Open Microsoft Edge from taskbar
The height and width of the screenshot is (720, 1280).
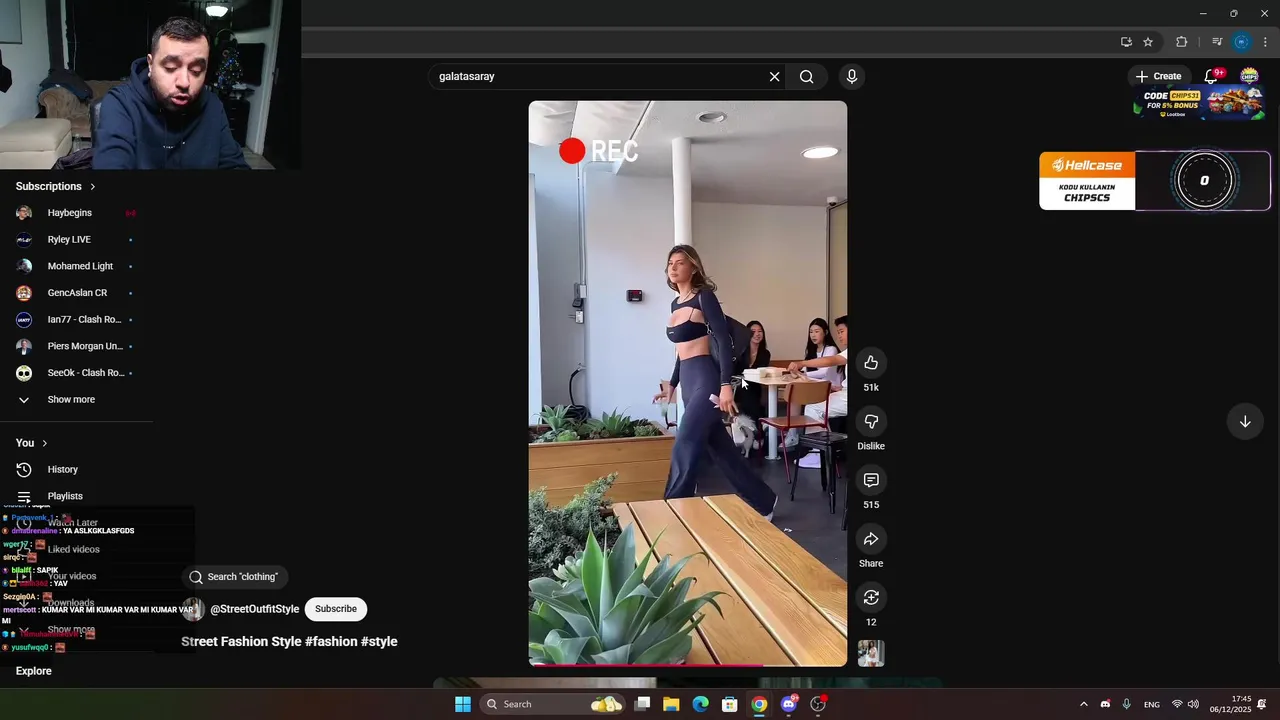(701, 704)
